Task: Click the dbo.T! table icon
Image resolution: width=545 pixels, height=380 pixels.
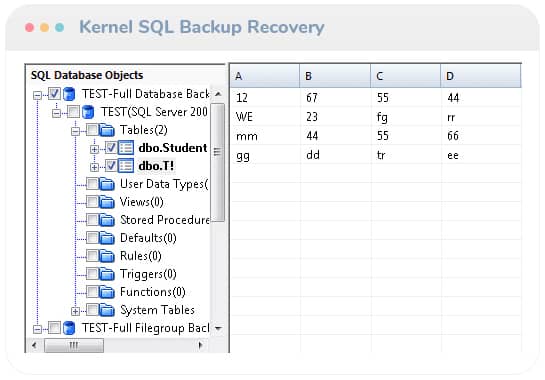Action: 126,166
